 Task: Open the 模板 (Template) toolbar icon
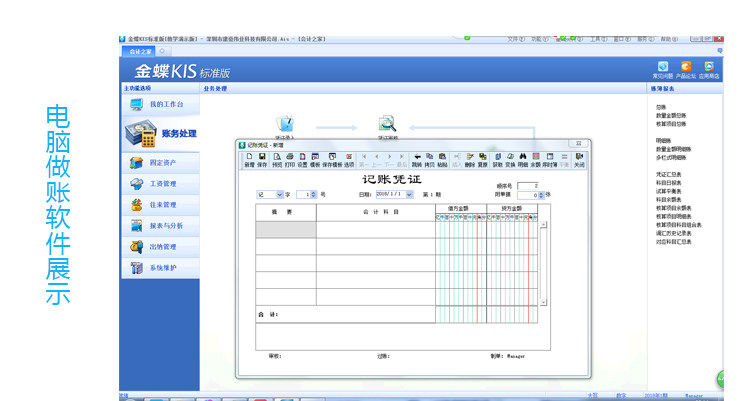point(315,160)
